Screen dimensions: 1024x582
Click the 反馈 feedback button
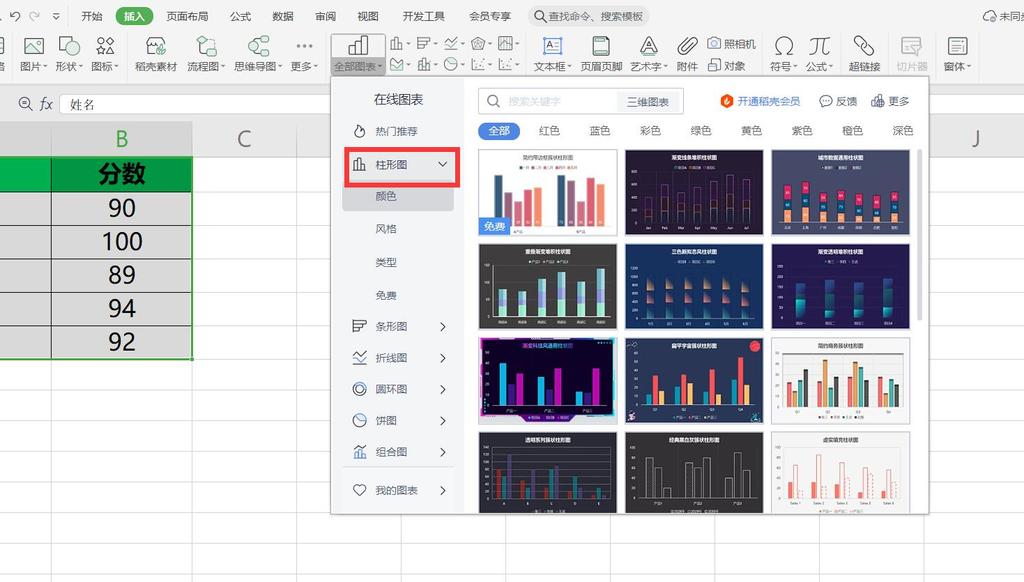click(x=838, y=101)
